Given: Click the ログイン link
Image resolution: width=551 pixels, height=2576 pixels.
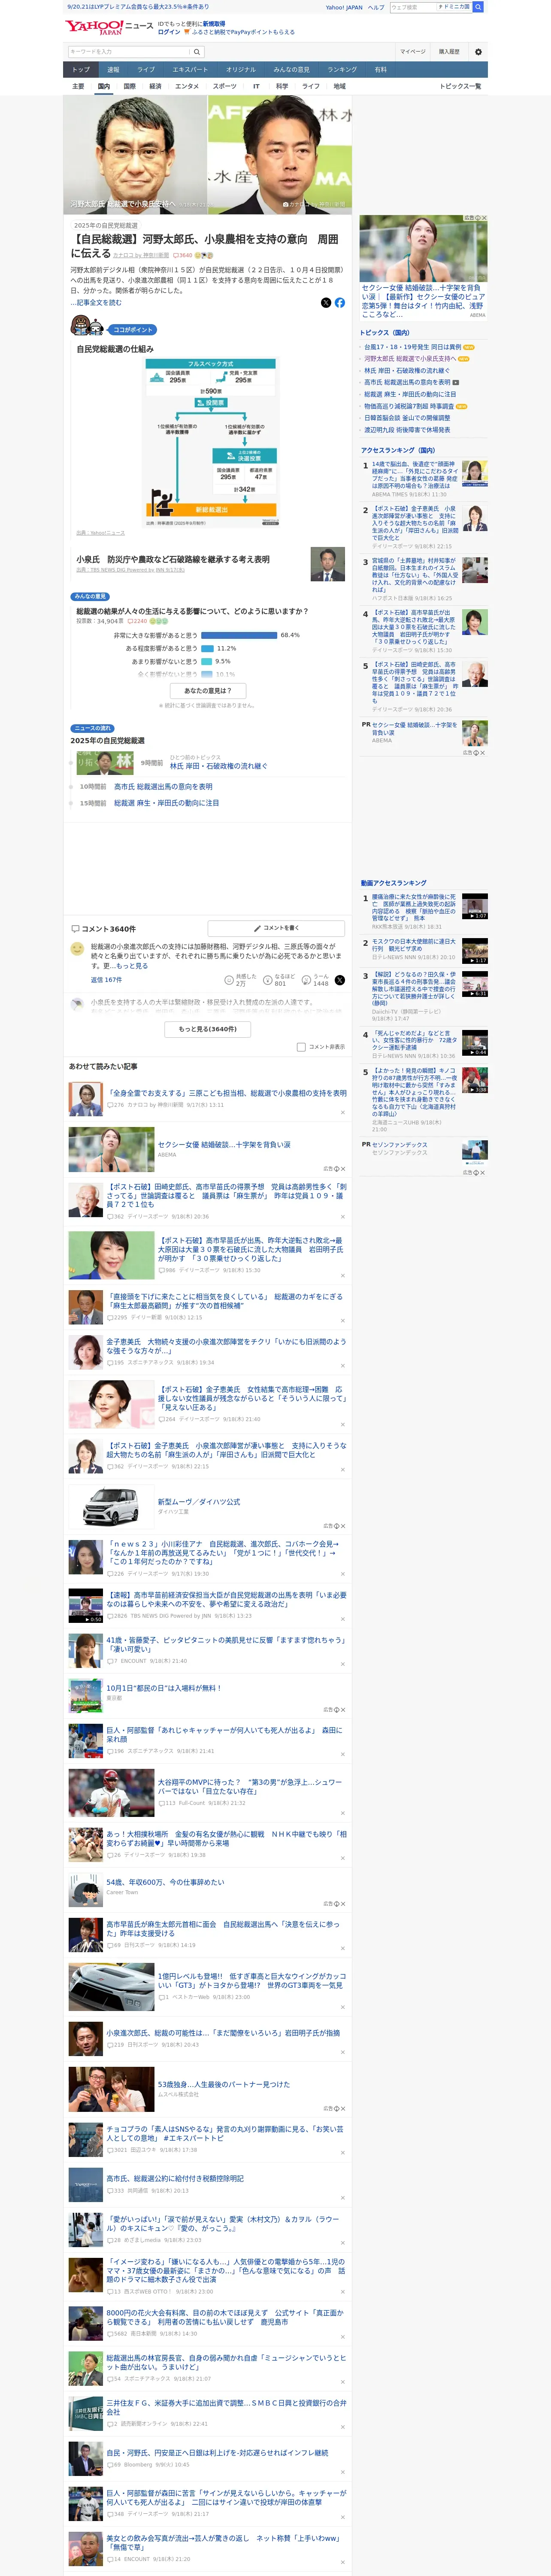Looking at the screenshot, I should point(169,32).
